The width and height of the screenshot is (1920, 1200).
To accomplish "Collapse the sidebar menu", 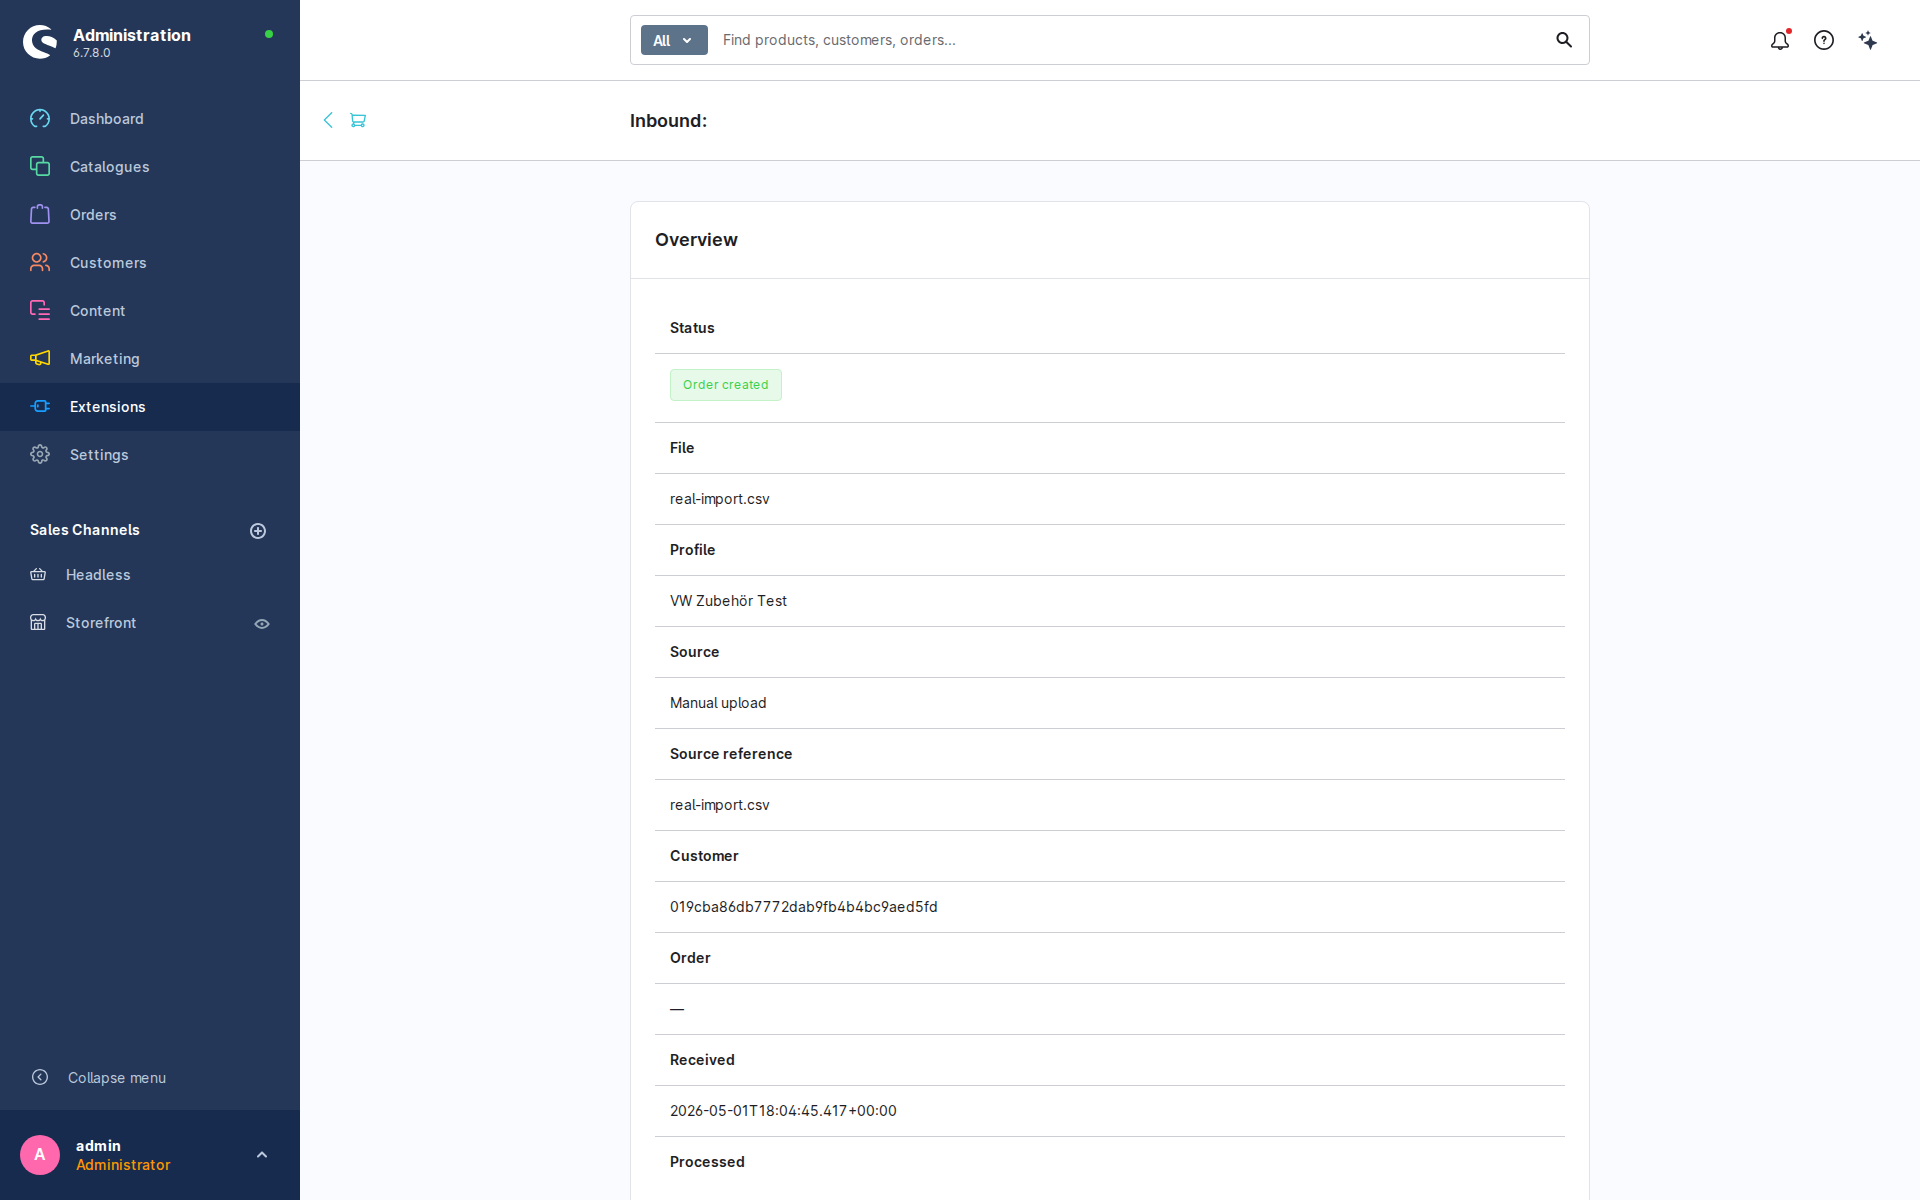I will 98,1078.
